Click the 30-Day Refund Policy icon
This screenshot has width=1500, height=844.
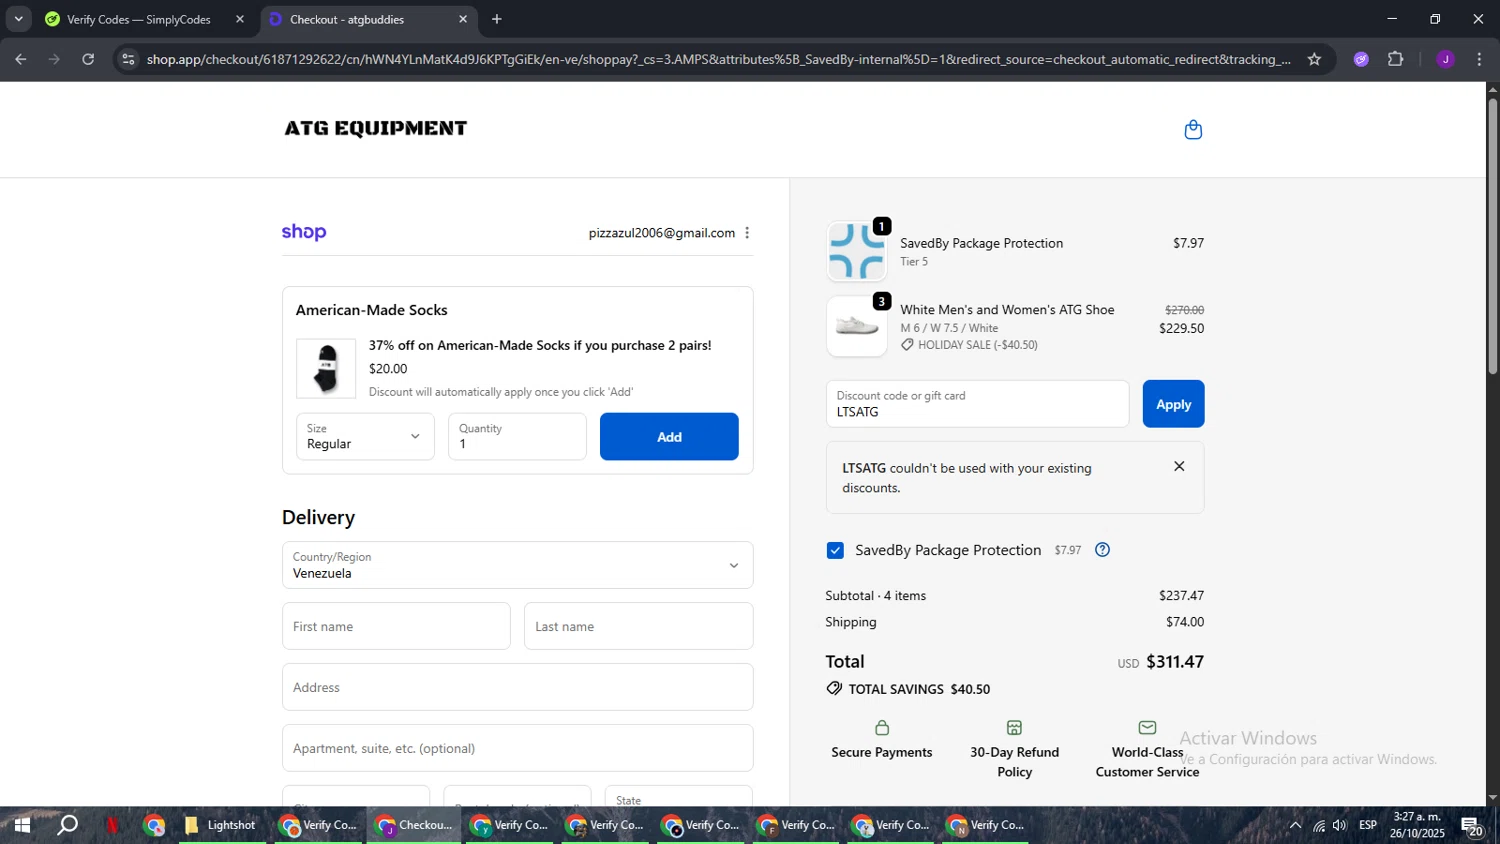1014,728
